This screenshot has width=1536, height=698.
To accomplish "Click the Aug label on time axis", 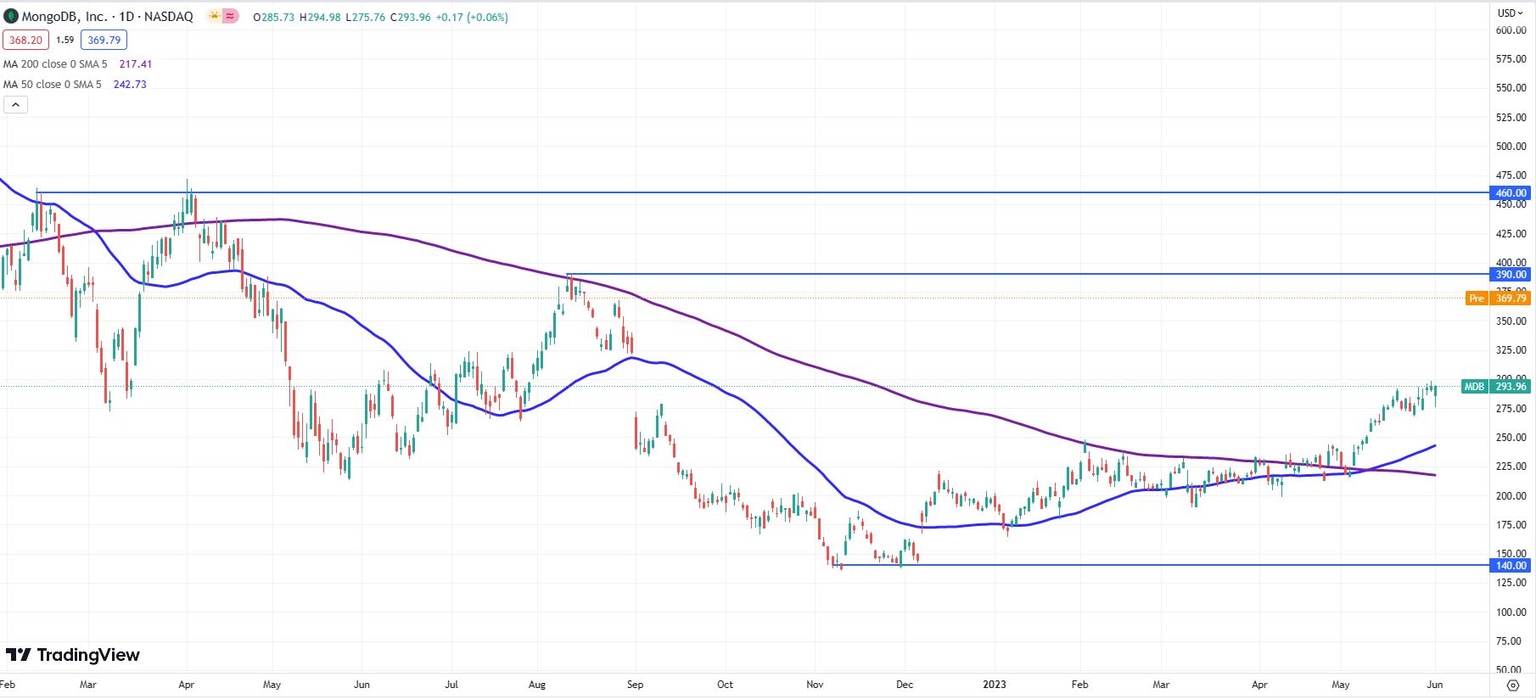I will pos(536,685).
